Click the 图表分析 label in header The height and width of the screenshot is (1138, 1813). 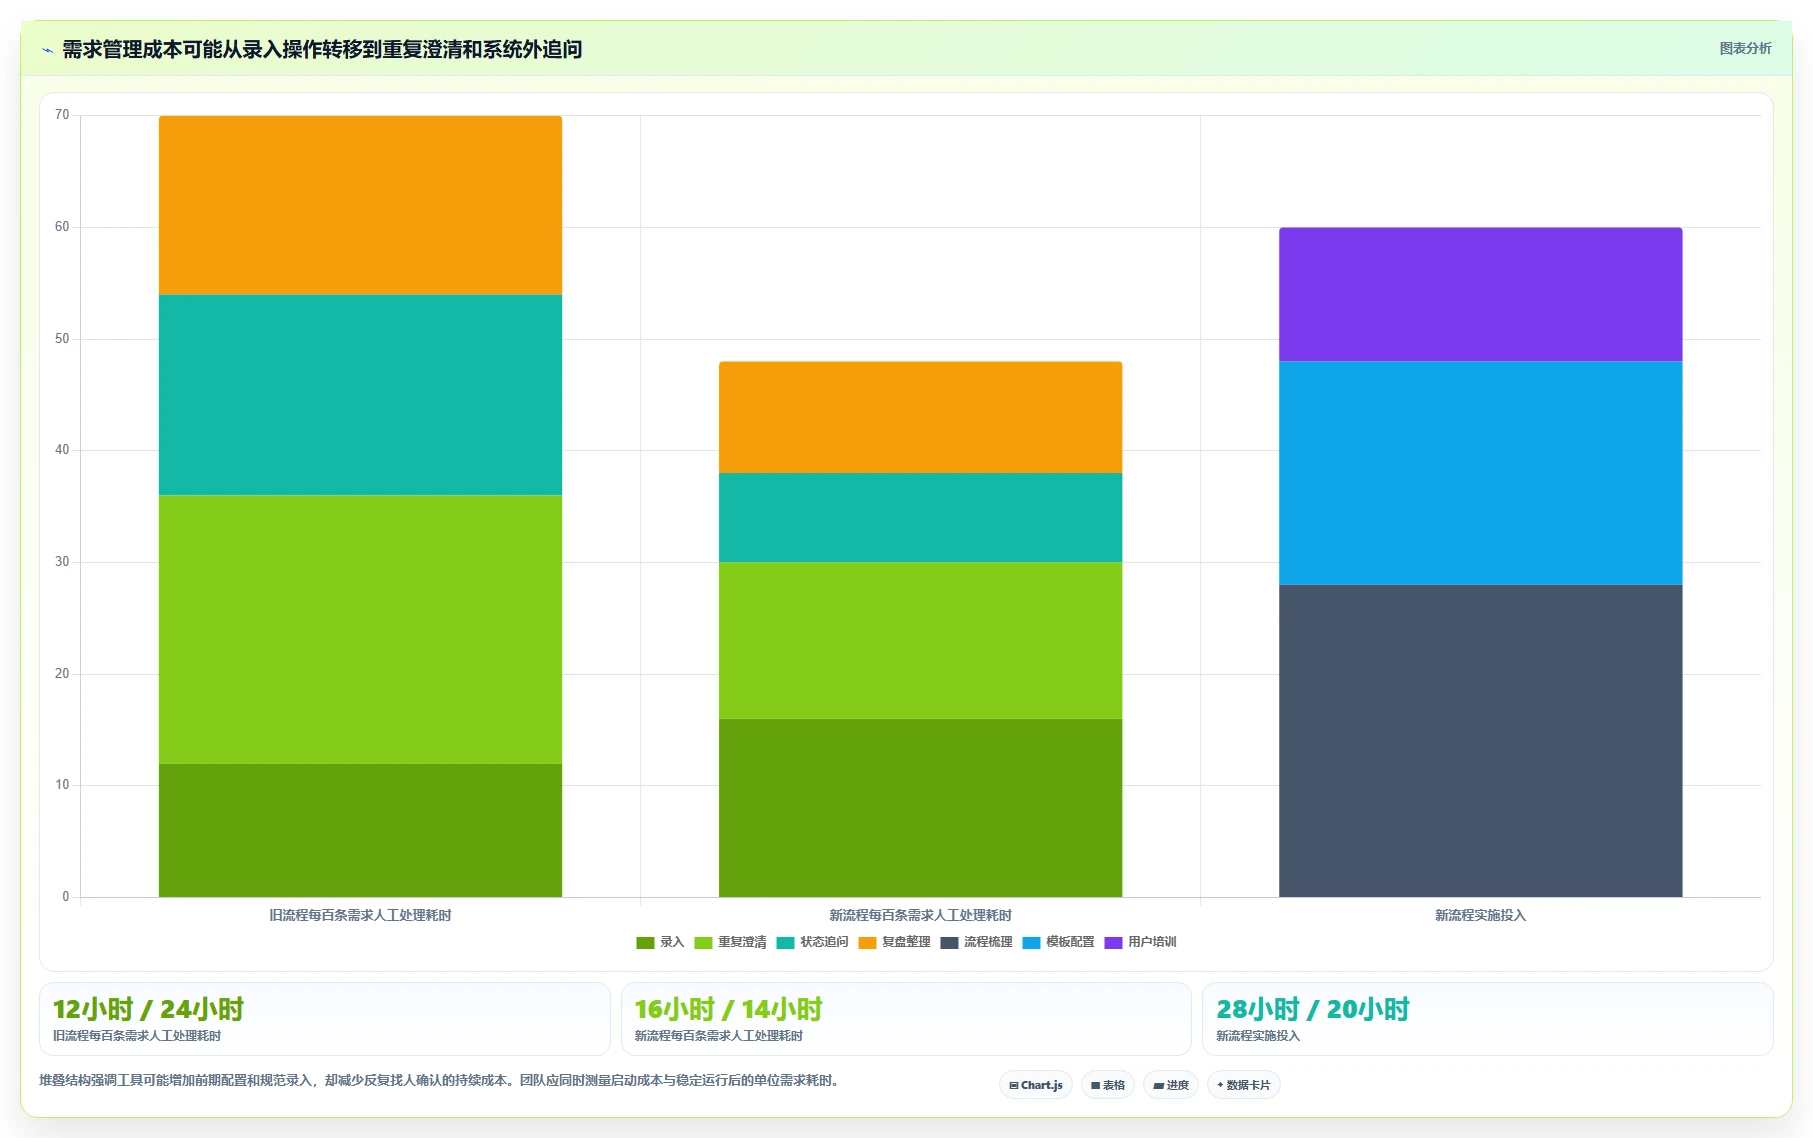1745,48
